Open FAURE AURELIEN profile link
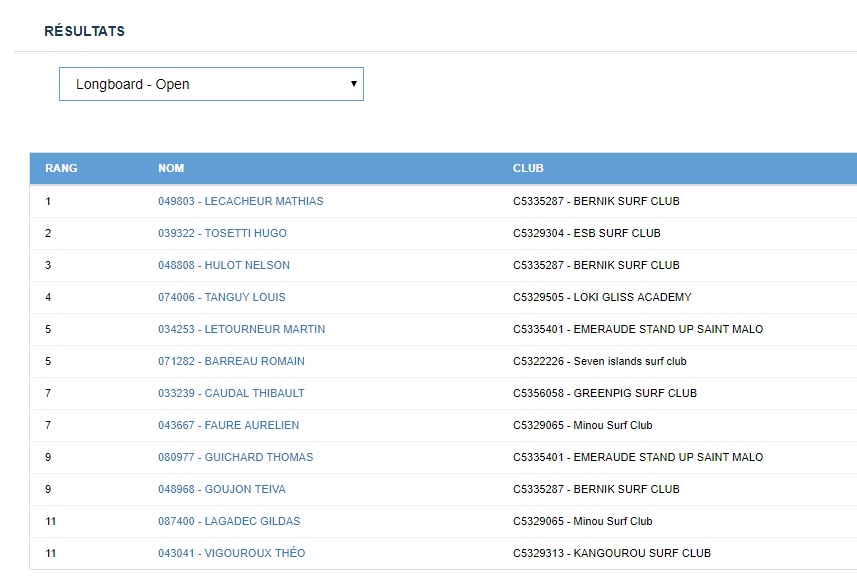The image size is (857, 586). [x=228, y=425]
